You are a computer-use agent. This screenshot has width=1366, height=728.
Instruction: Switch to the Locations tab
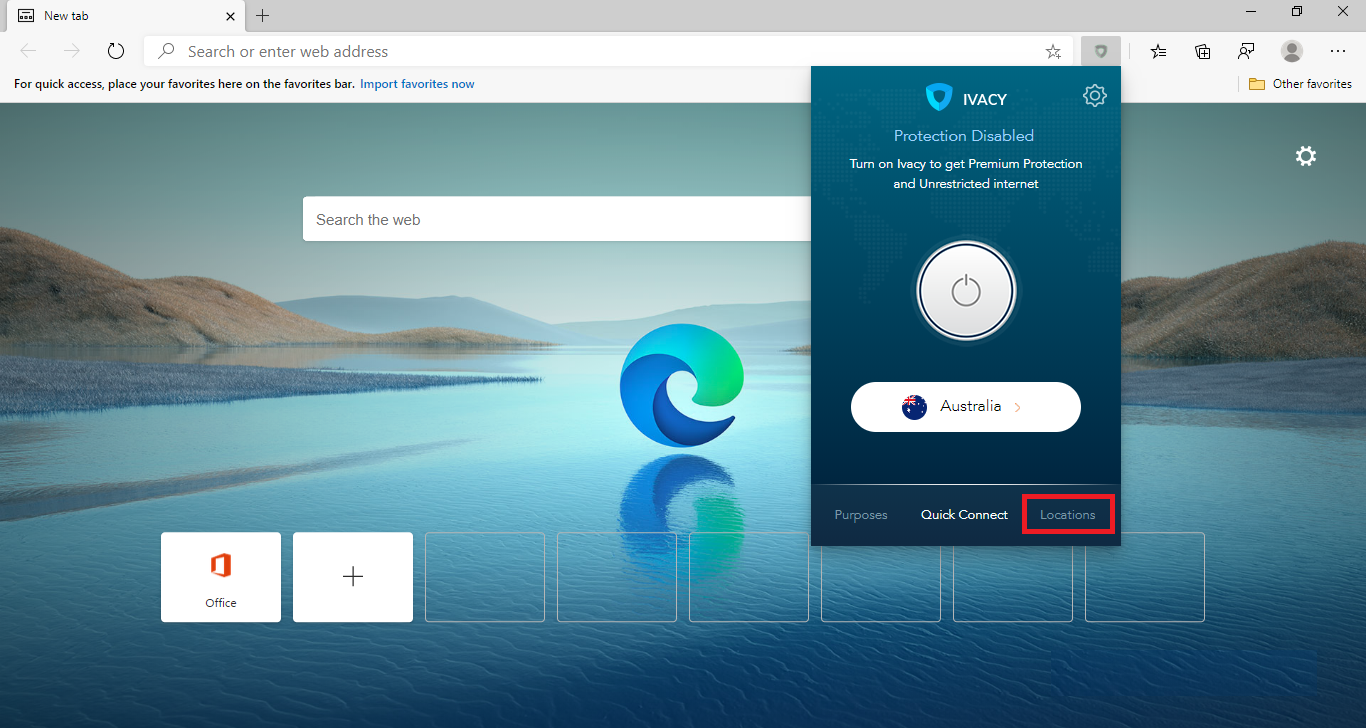click(1068, 515)
